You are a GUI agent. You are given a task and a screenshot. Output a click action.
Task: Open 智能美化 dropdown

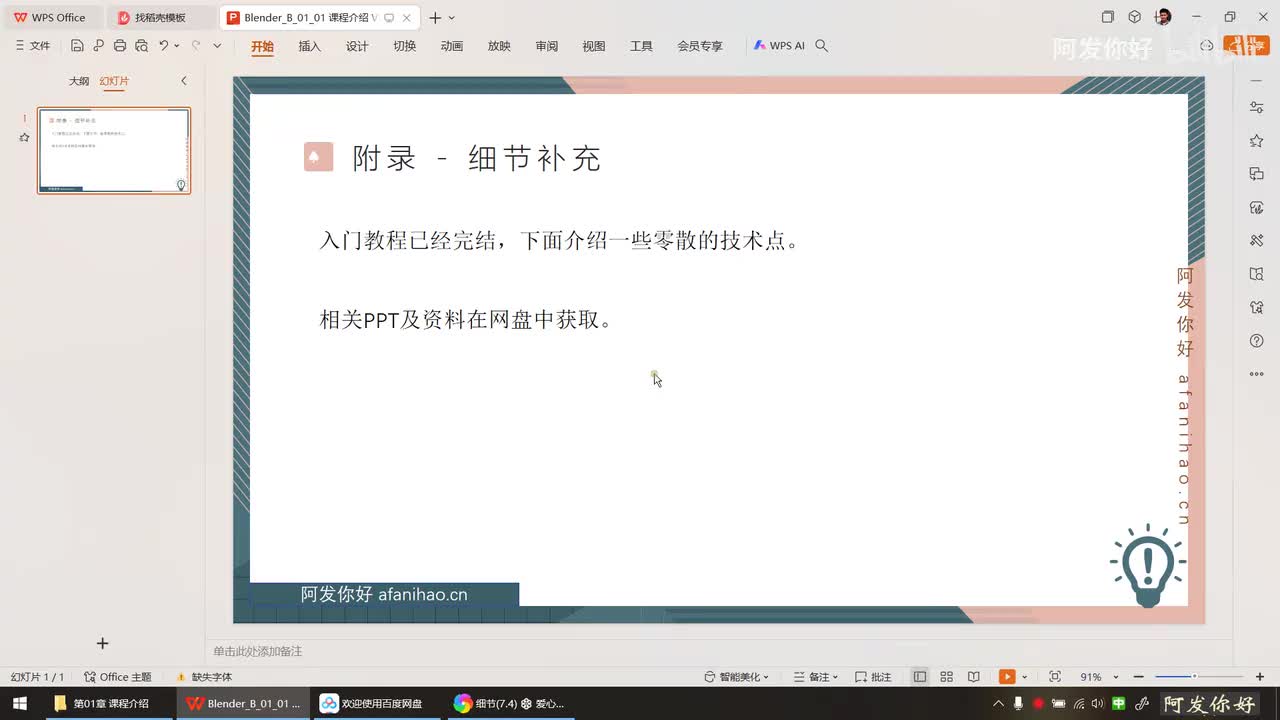(737, 677)
